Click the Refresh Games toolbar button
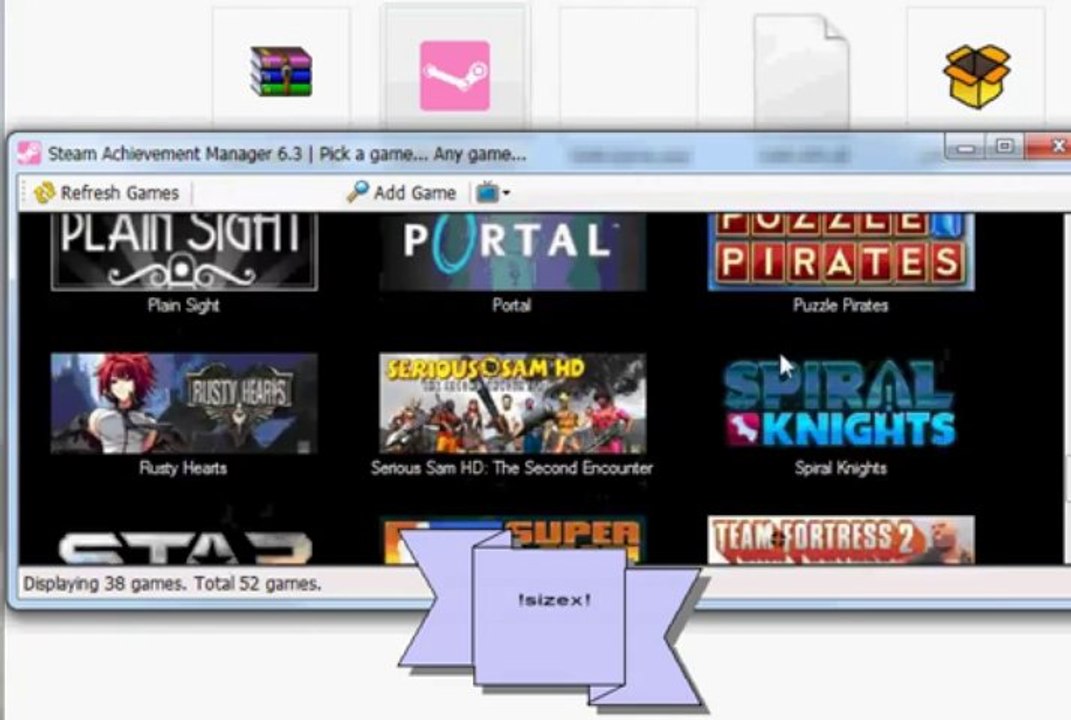 (x=107, y=193)
